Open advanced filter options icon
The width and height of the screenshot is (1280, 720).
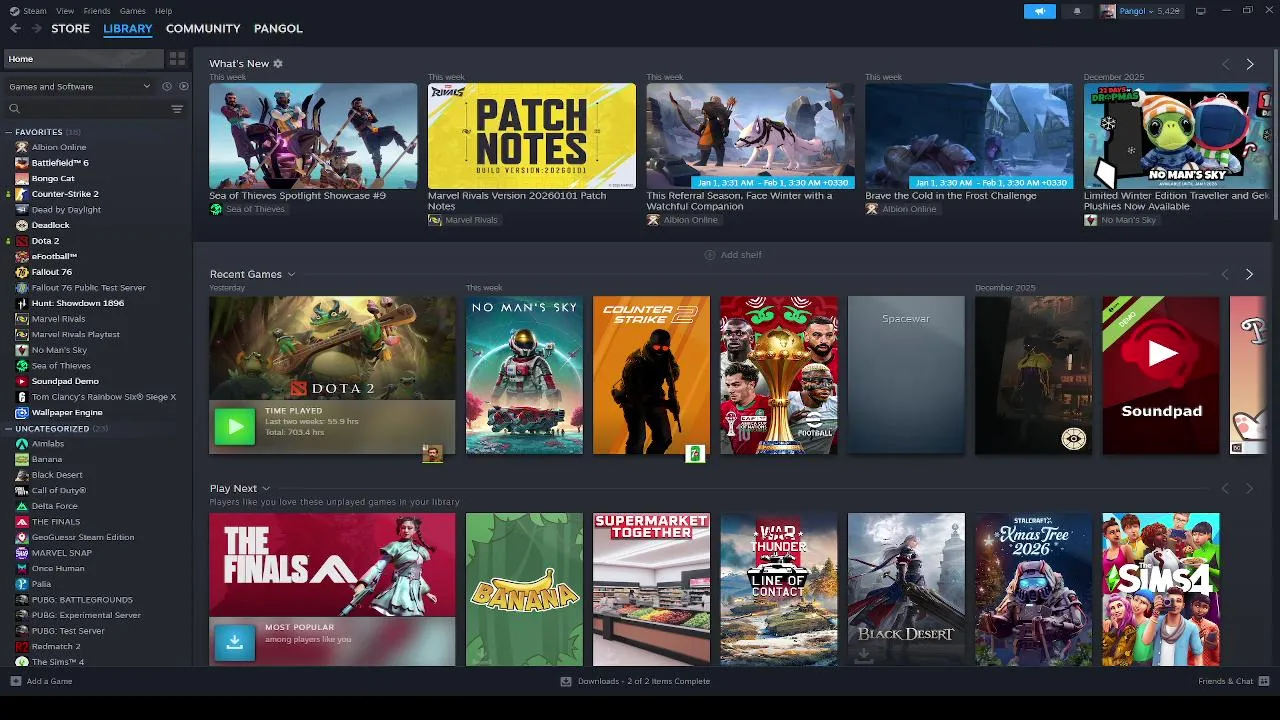[177, 109]
